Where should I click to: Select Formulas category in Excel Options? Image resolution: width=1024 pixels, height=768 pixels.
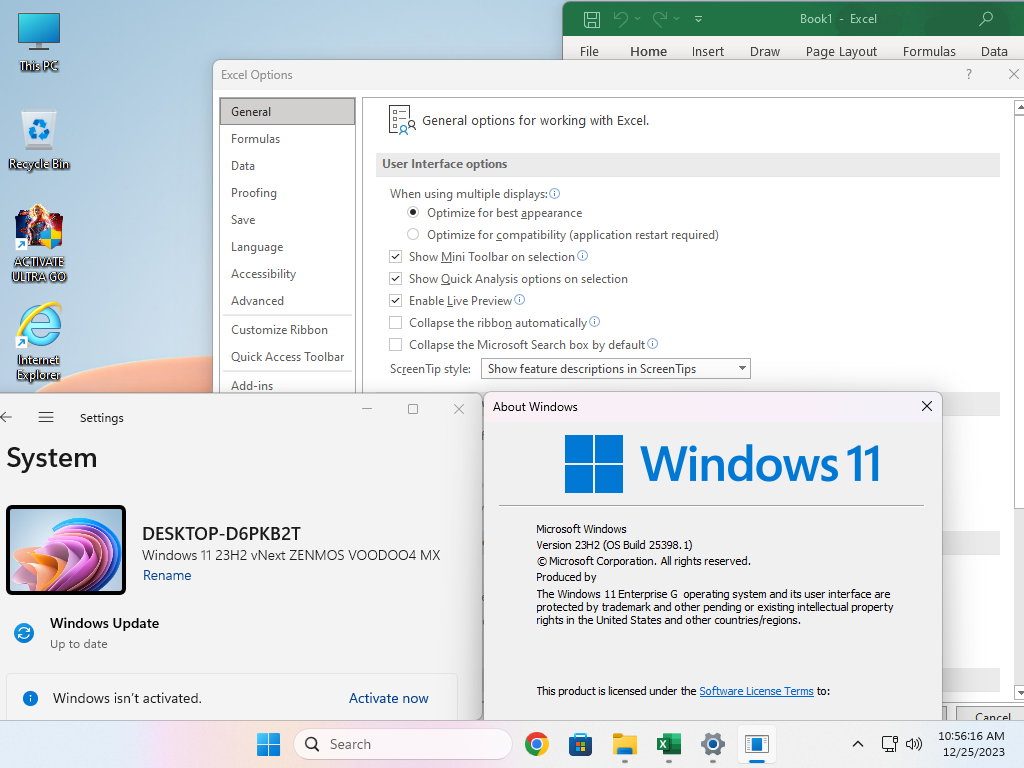287,138
